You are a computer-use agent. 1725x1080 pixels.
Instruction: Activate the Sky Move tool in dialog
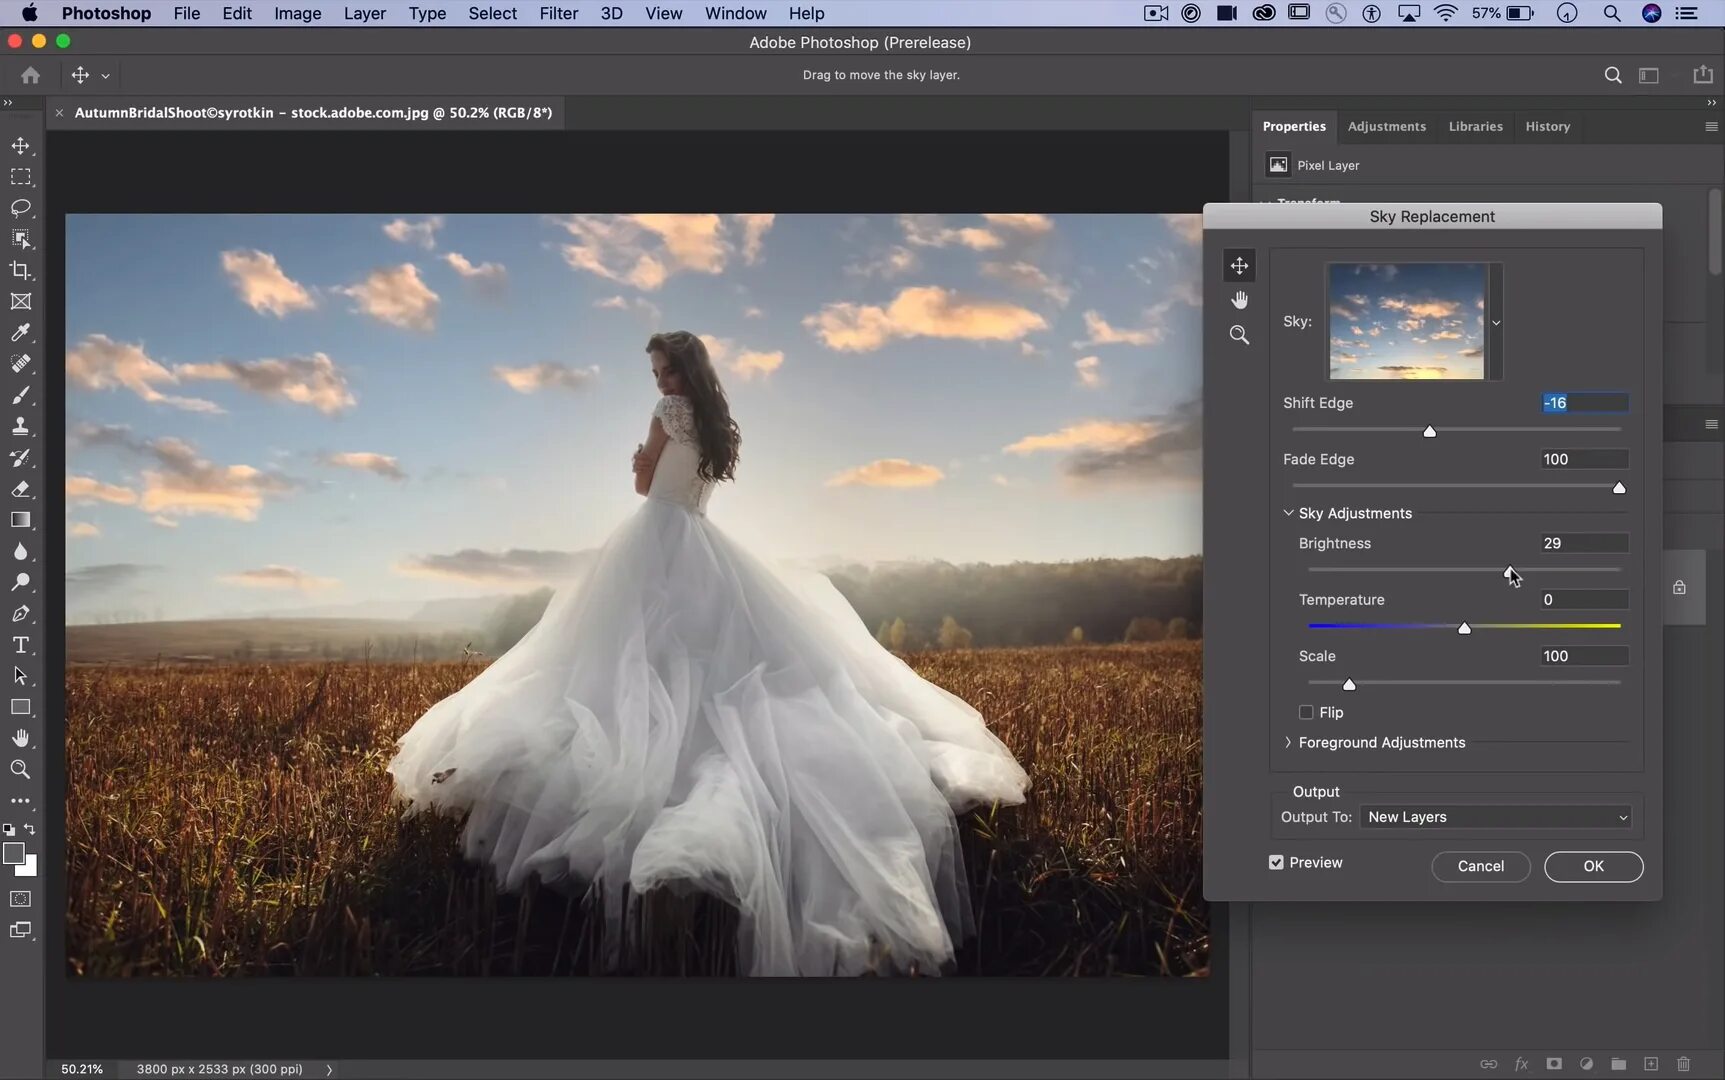click(1239, 266)
